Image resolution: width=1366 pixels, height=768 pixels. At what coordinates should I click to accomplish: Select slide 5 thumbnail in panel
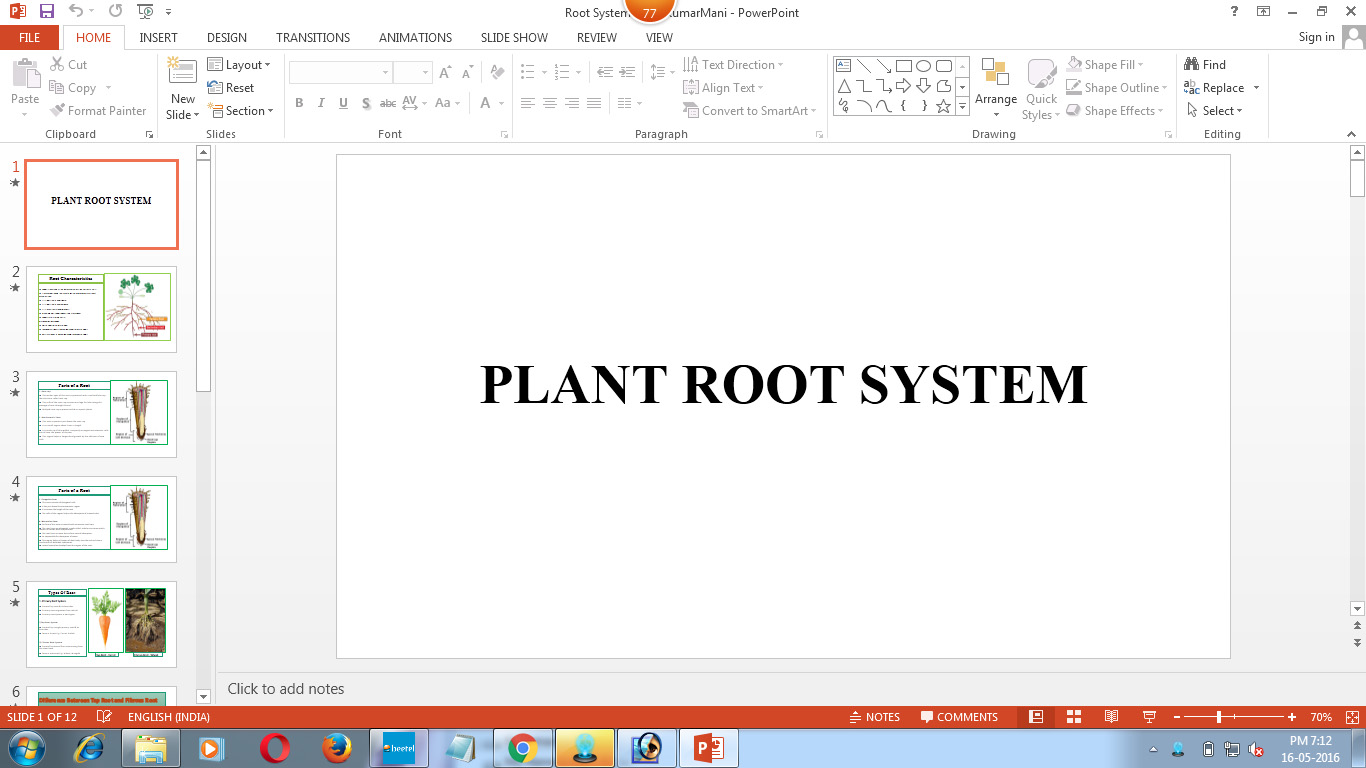point(101,624)
